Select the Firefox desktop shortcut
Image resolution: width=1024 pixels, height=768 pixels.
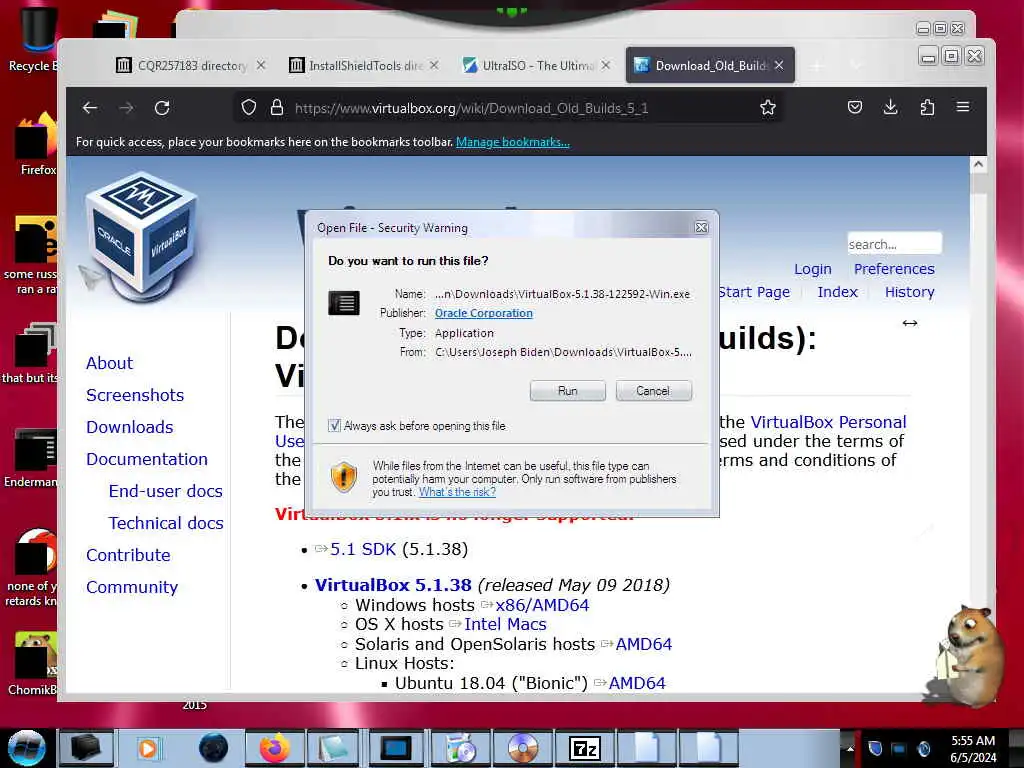coord(37,144)
